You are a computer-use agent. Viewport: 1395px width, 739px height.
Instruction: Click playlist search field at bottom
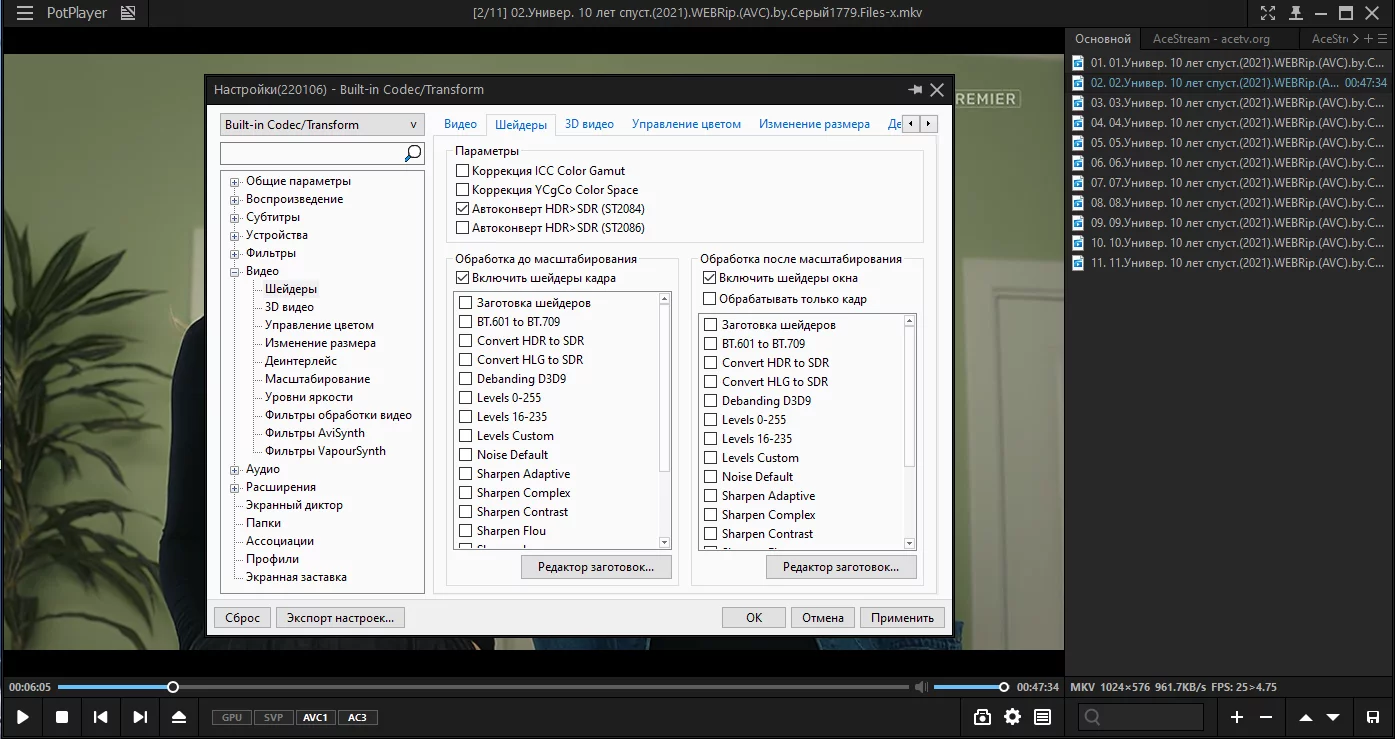[x=1140, y=717]
